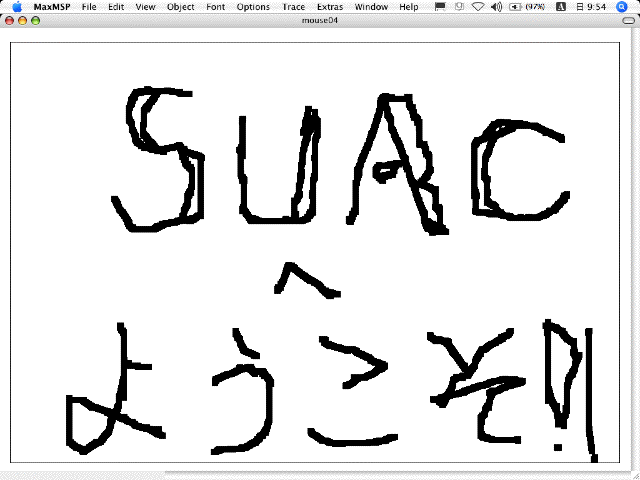Open the Window menu
The height and width of the screenshot is (480, 640).
click(x=371, y=7)
